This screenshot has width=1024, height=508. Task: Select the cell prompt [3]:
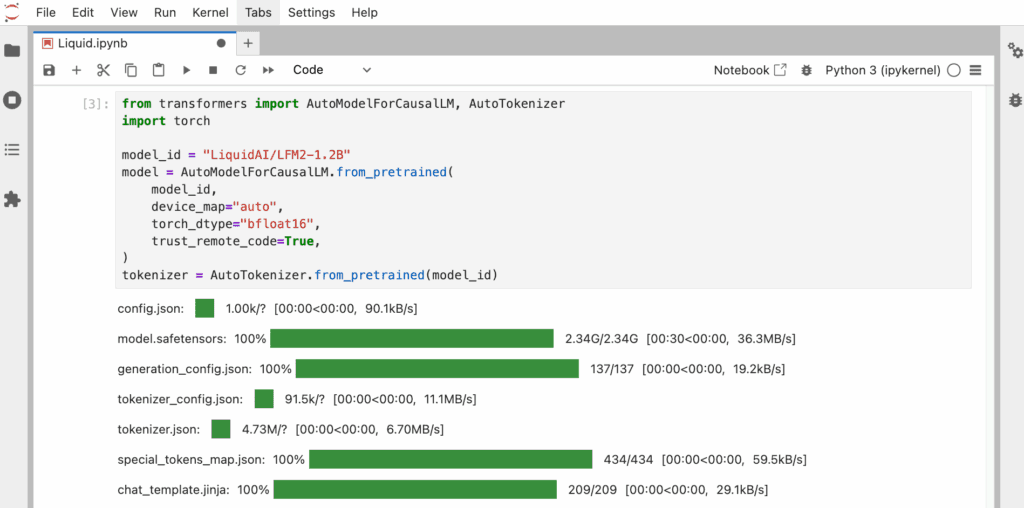pos(96,103)
